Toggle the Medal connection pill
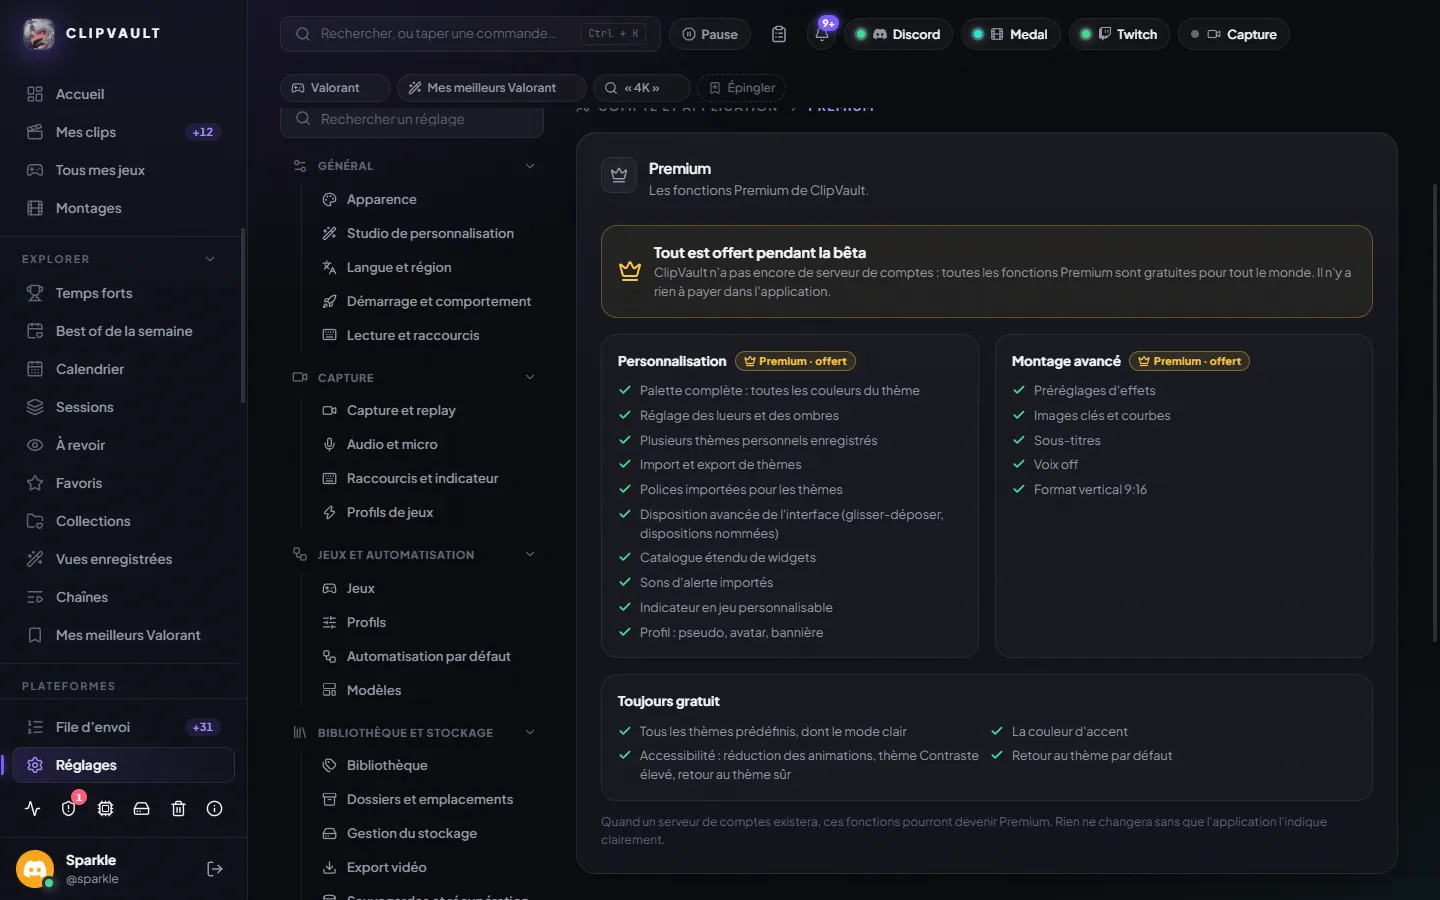The width and height of the screenshot is (1440, 900). point(1011,34)
